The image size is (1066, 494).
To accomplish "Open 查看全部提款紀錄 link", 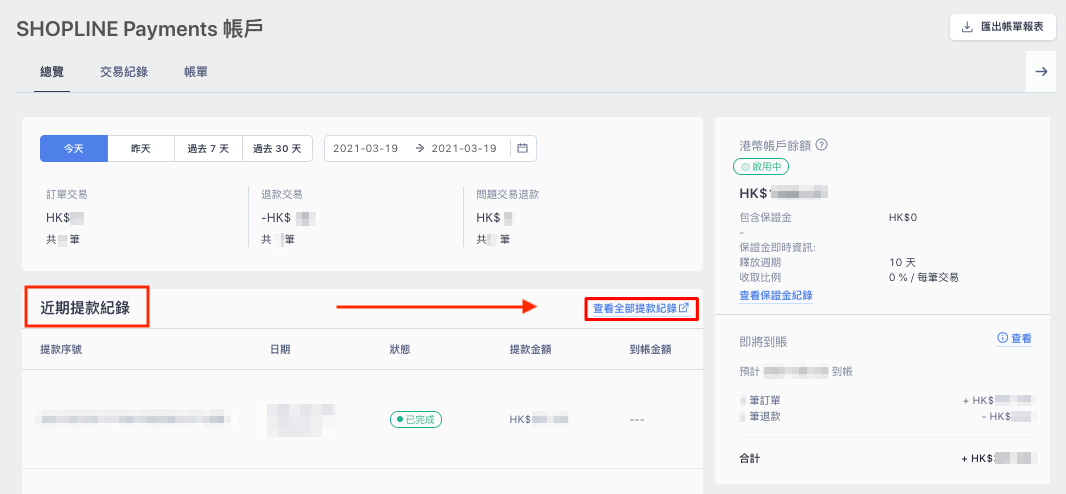I will tap(635, 308).
